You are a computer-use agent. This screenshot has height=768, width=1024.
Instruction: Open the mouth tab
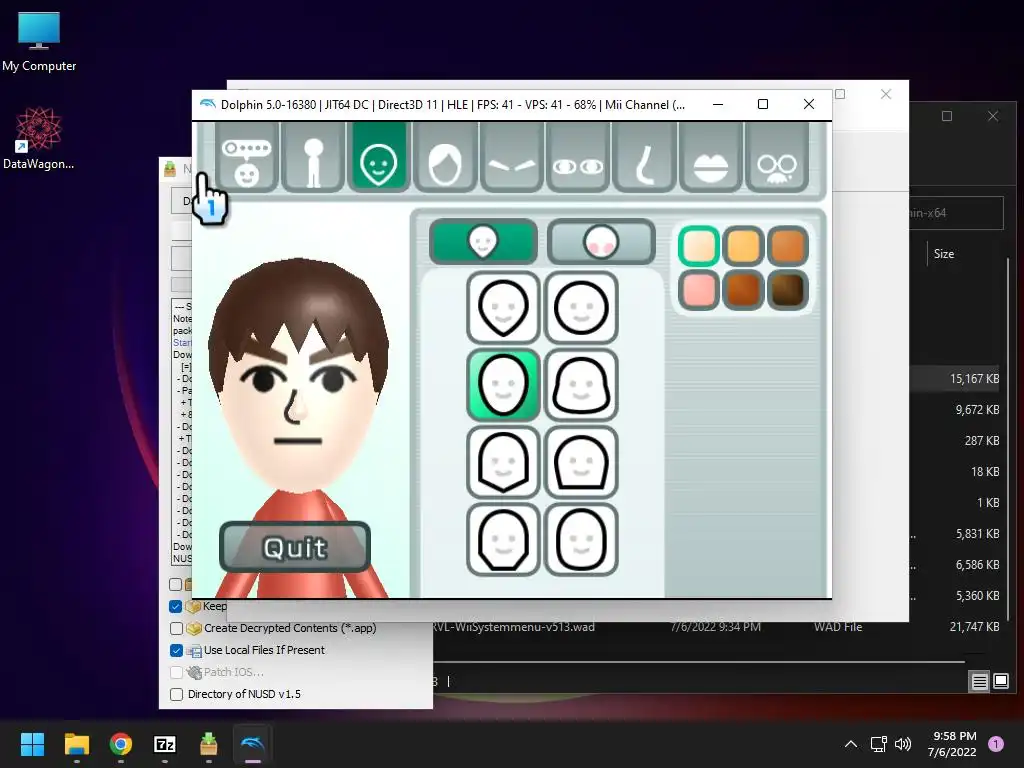click(x=711, y=158)
